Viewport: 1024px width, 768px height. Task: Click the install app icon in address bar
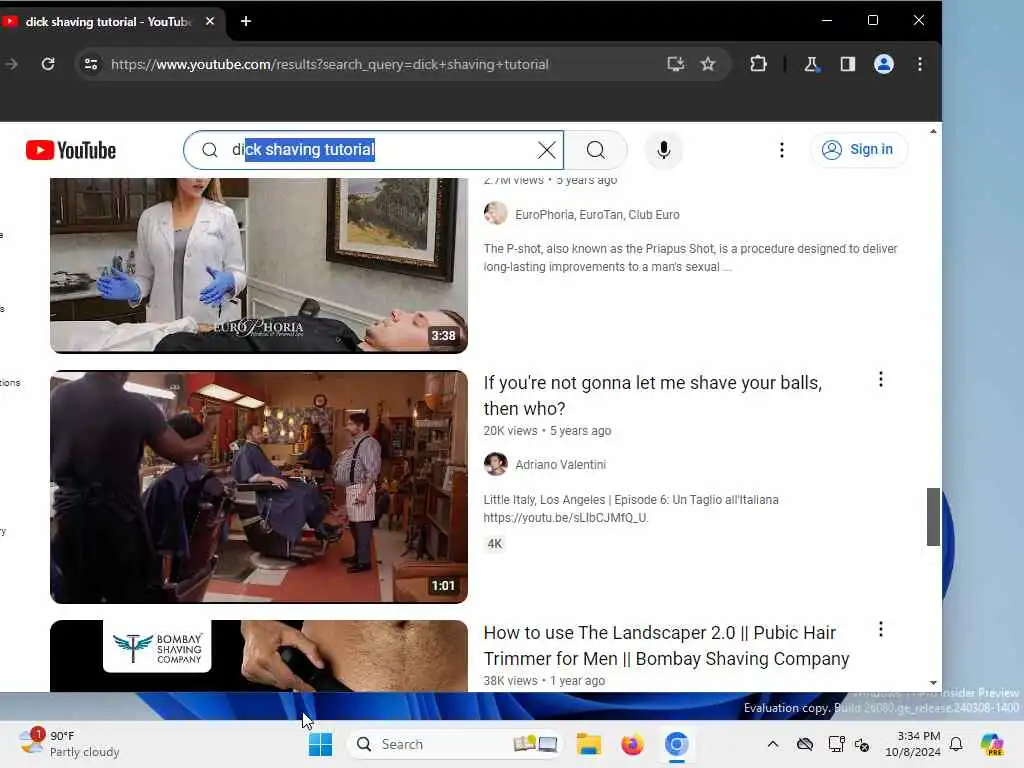(x=676, y=64)
